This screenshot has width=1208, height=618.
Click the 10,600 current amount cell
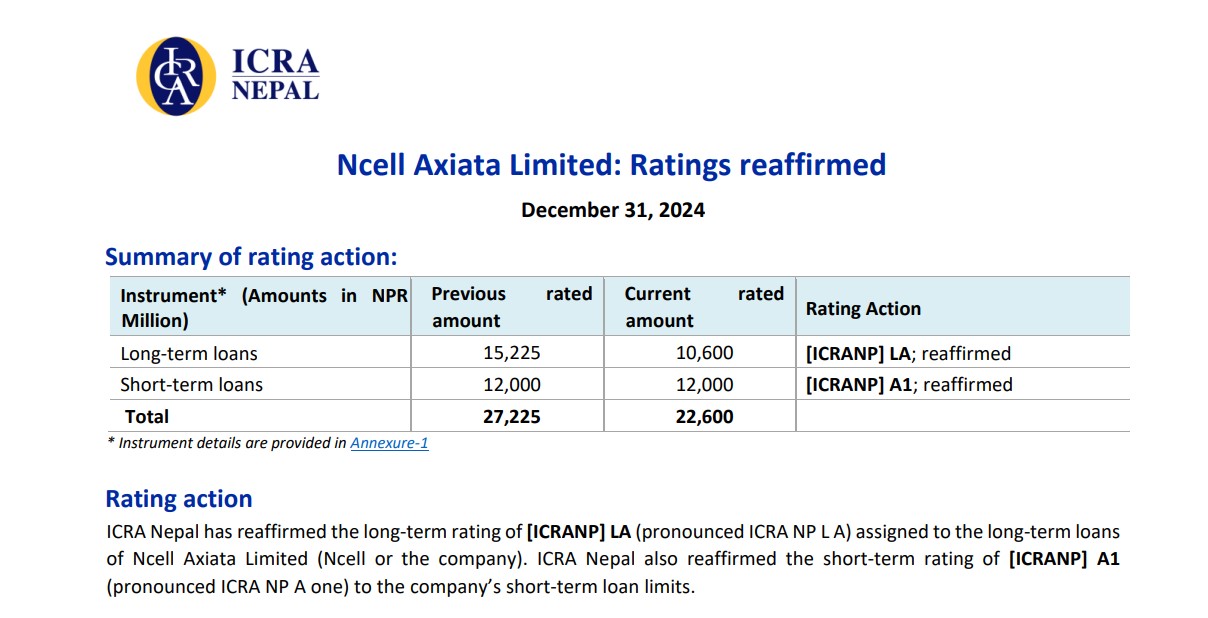(704, 353)
